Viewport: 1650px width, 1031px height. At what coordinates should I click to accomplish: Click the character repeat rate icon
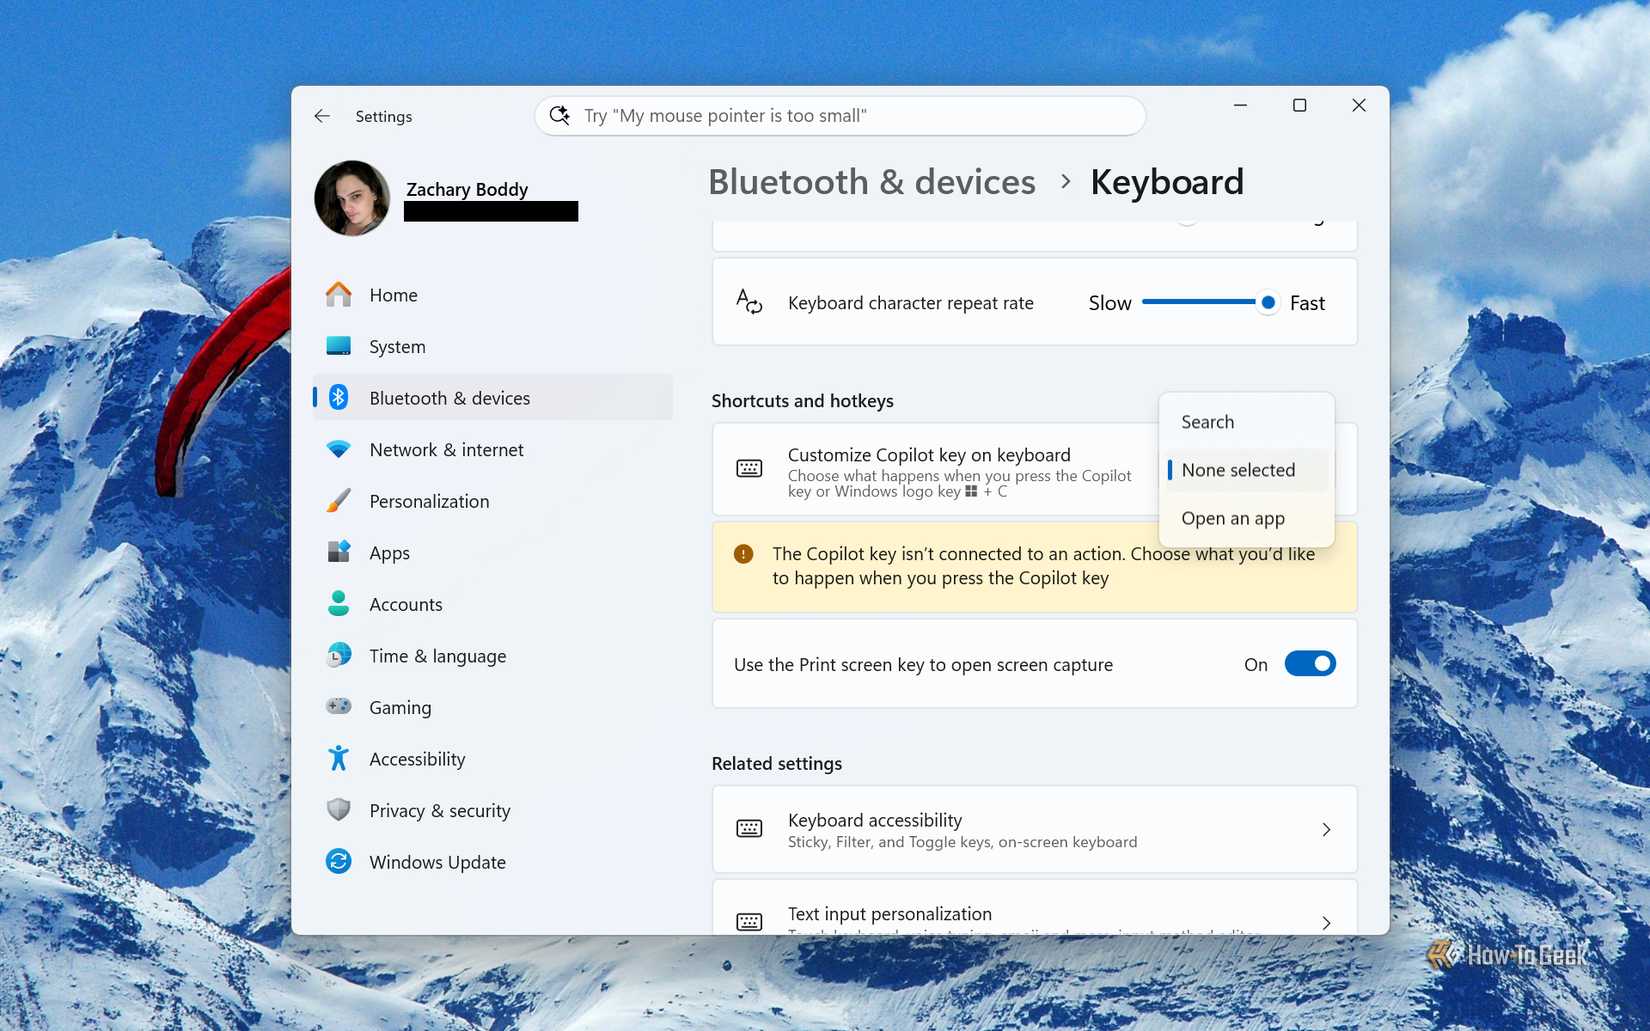749,302
